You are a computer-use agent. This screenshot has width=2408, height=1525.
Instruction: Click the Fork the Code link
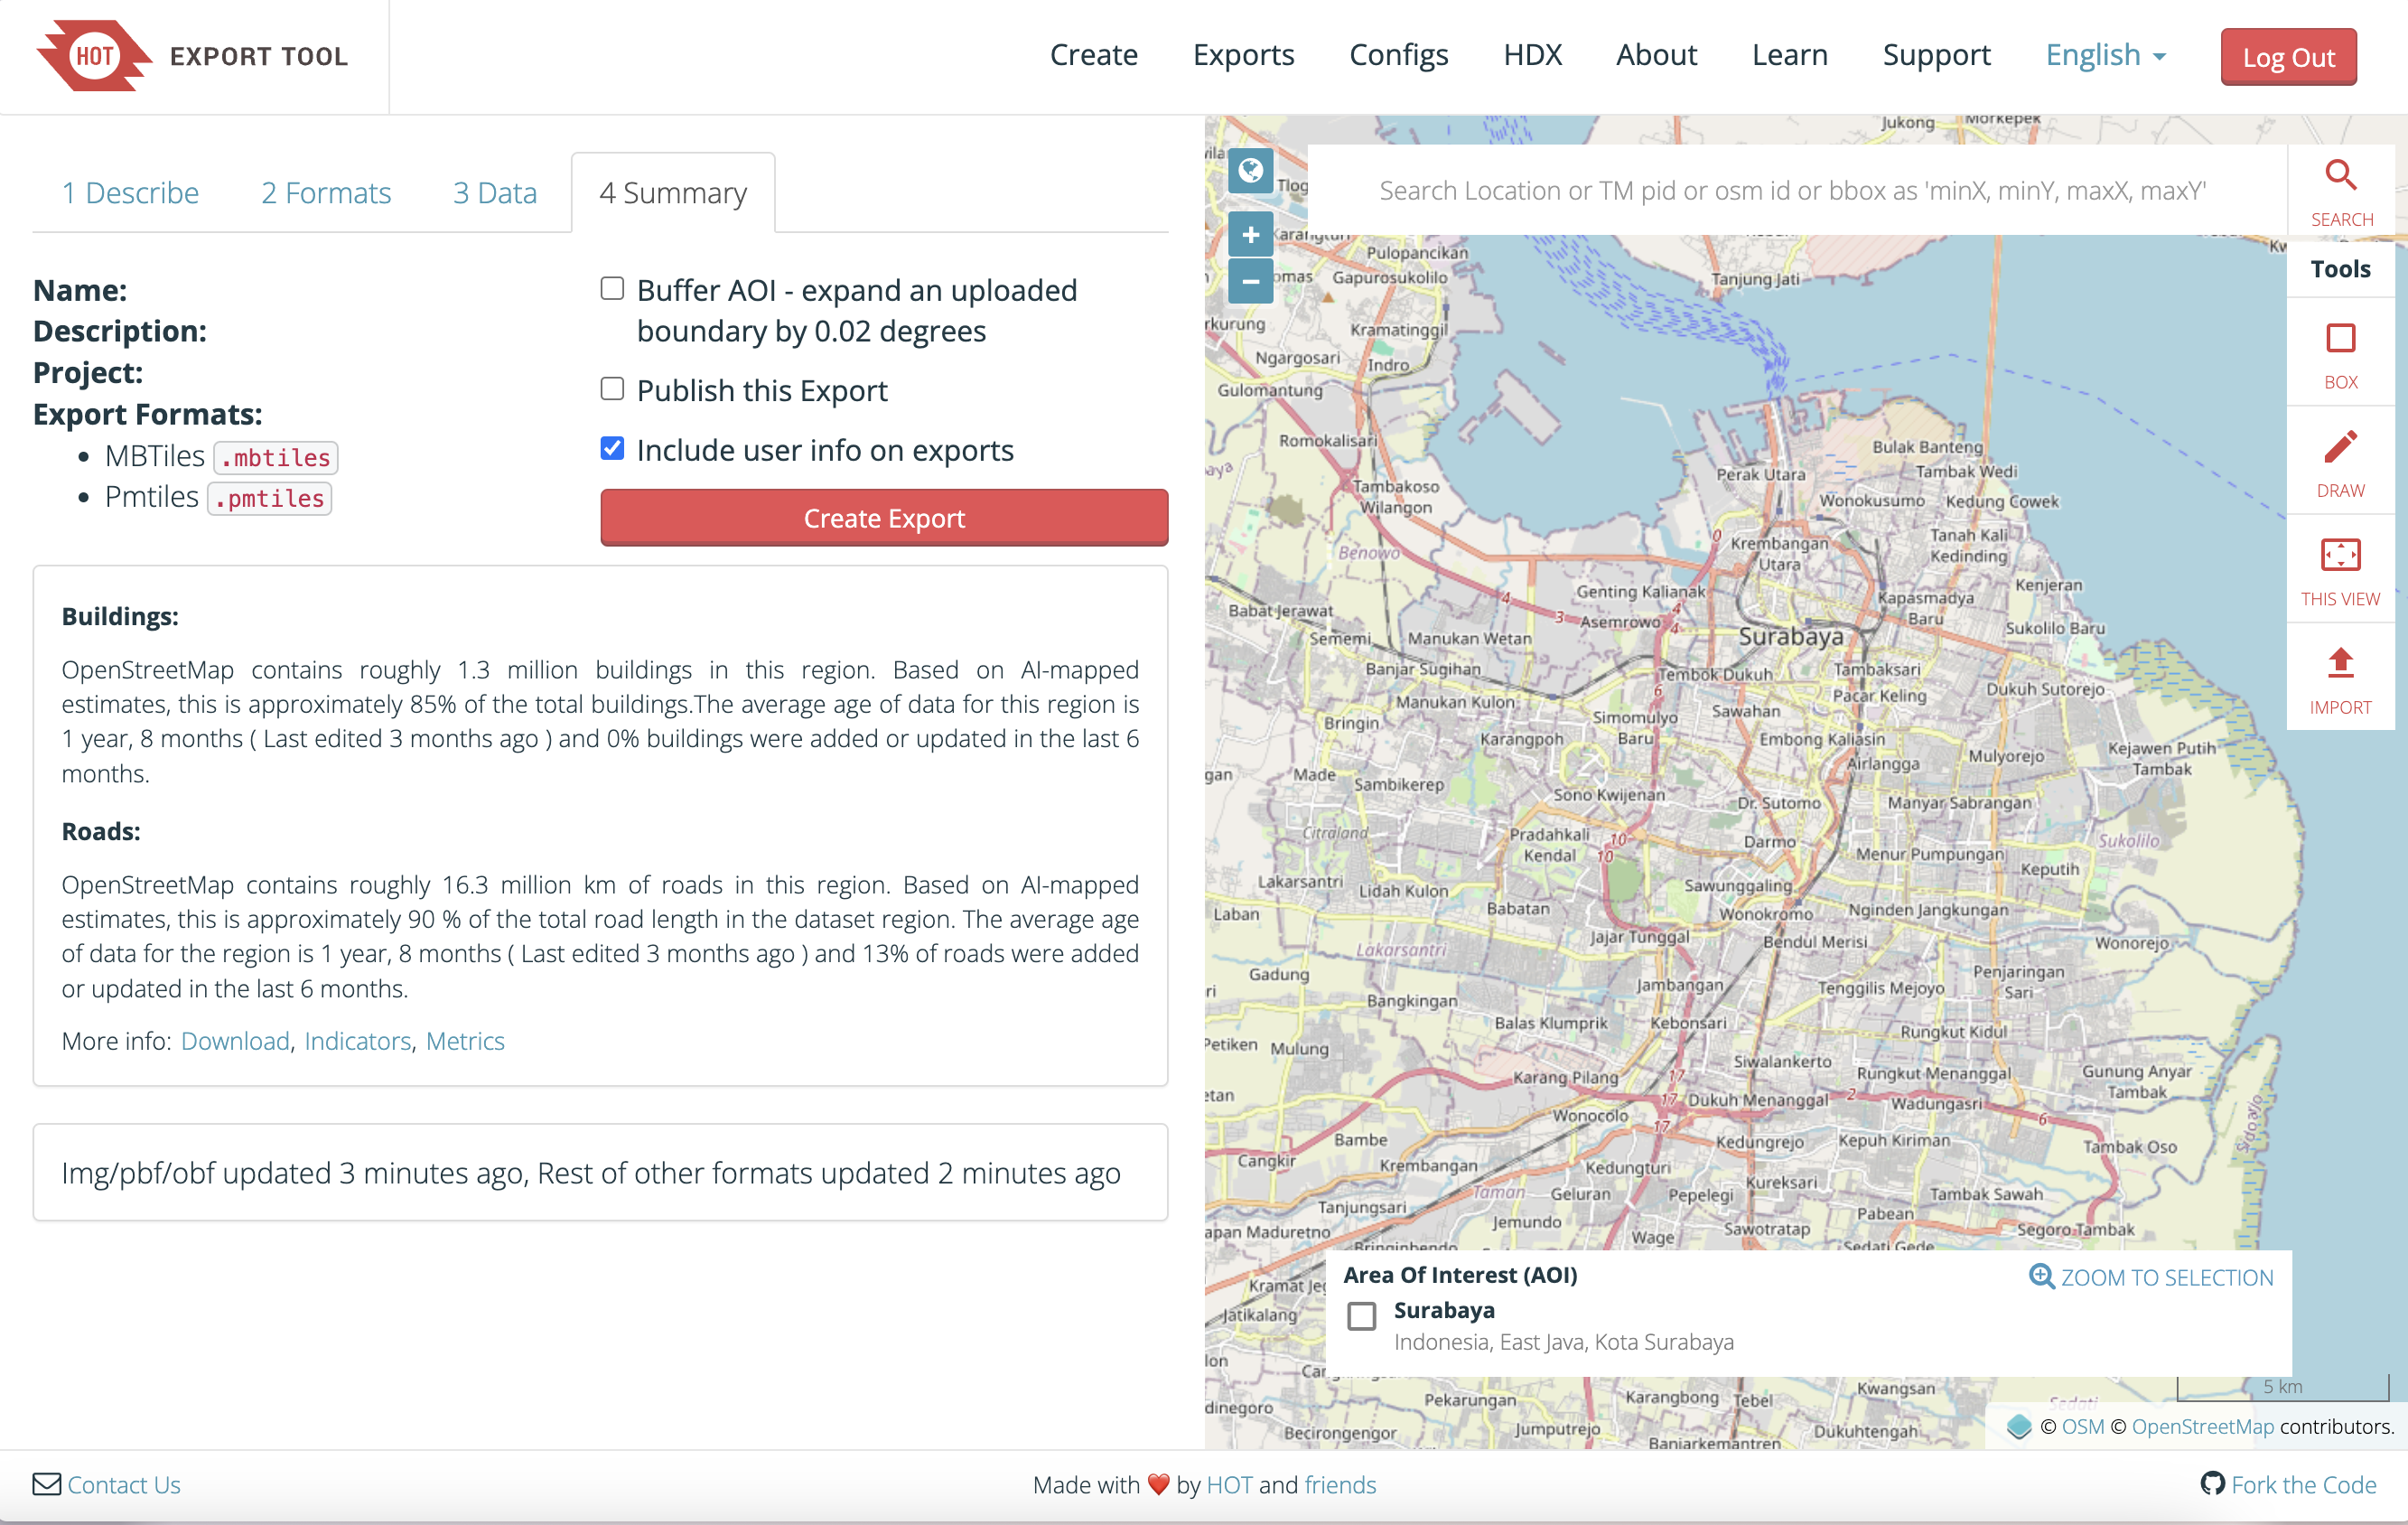[2303, 1484]
